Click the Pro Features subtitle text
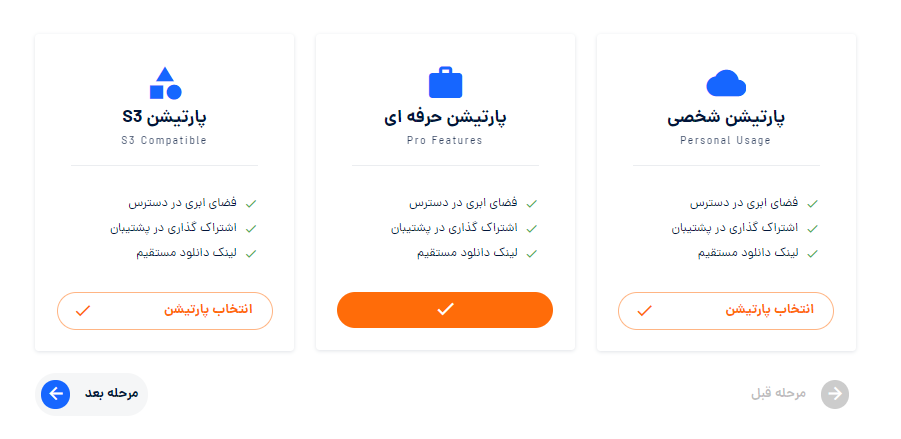The image size is (901, 439). tap(445, 140)
